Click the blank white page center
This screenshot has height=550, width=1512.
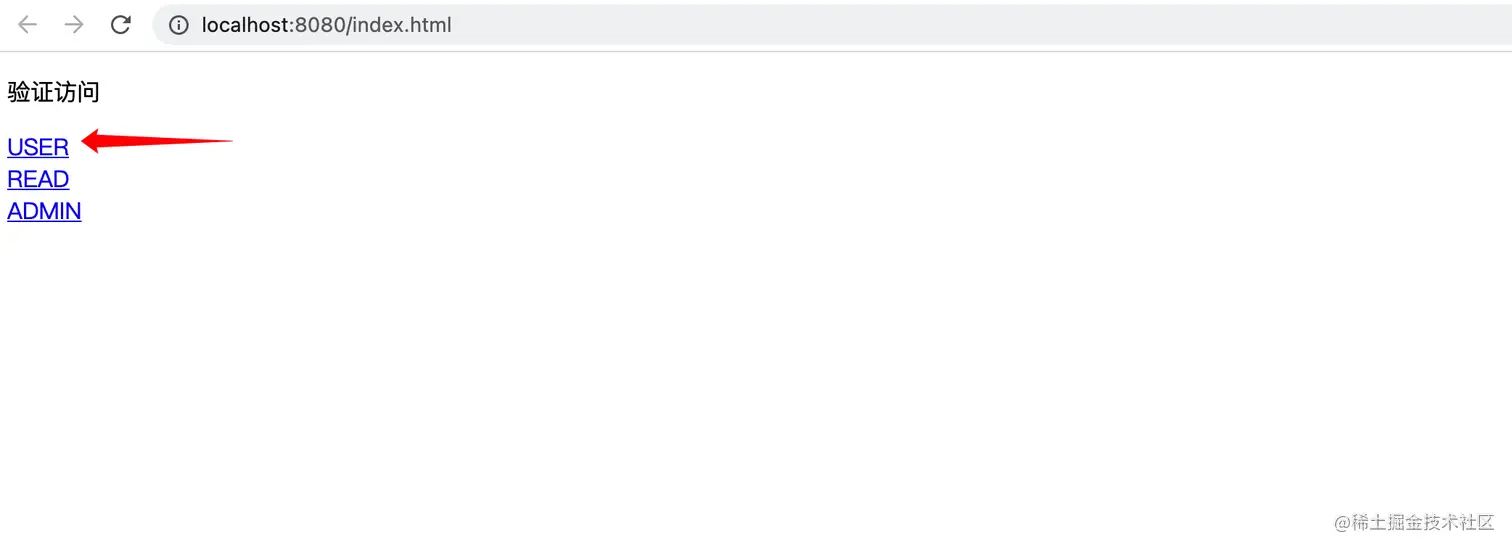tap(756, 300)
